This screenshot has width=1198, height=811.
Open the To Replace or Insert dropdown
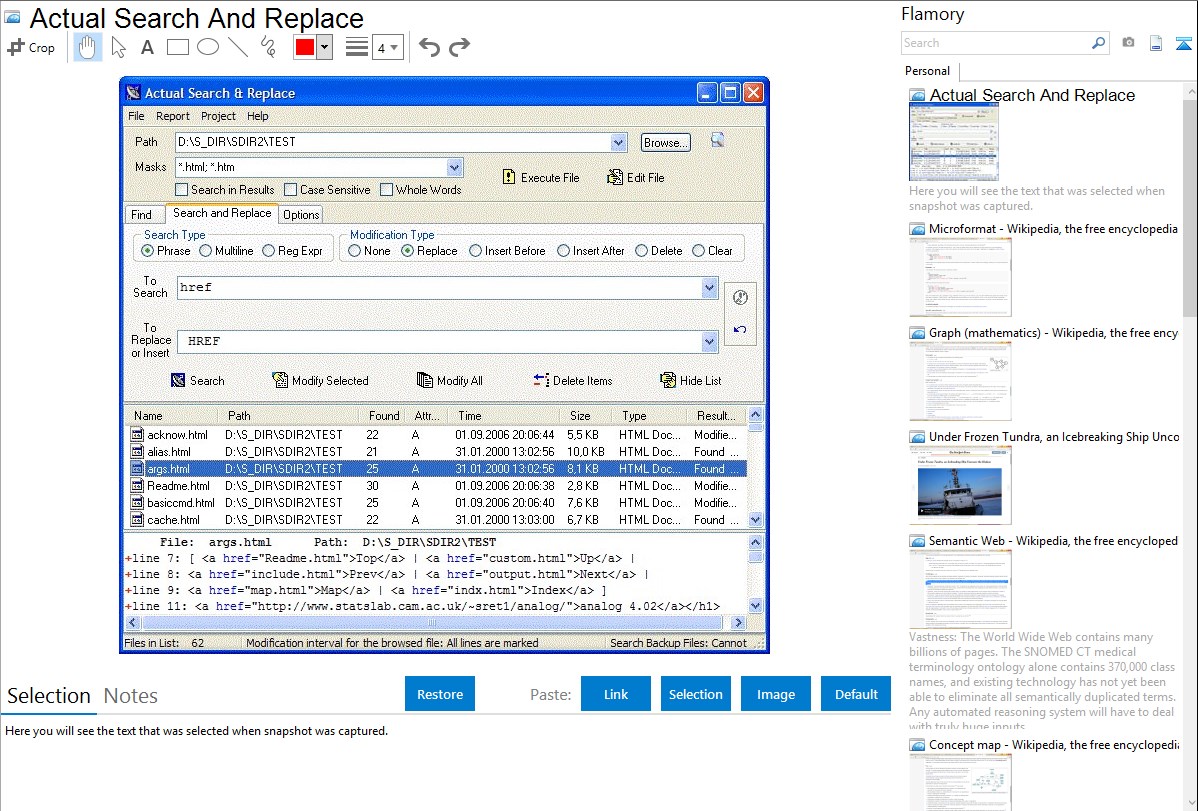pos(709,342)
